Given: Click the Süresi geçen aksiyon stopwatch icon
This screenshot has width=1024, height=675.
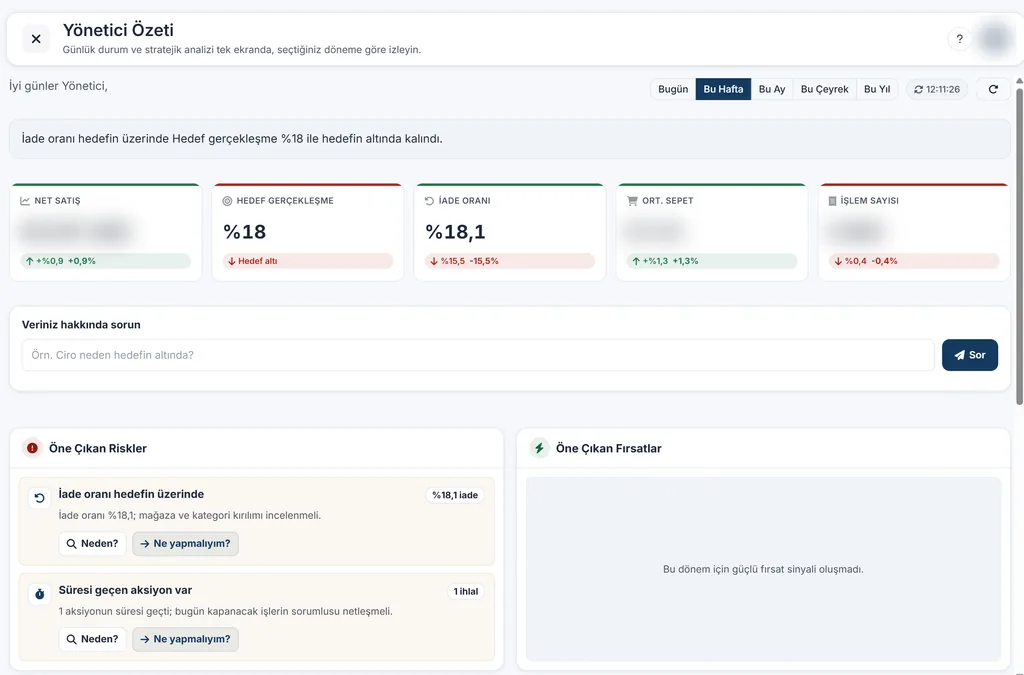Looking at the screenshot, I should (x=39, y=594).
